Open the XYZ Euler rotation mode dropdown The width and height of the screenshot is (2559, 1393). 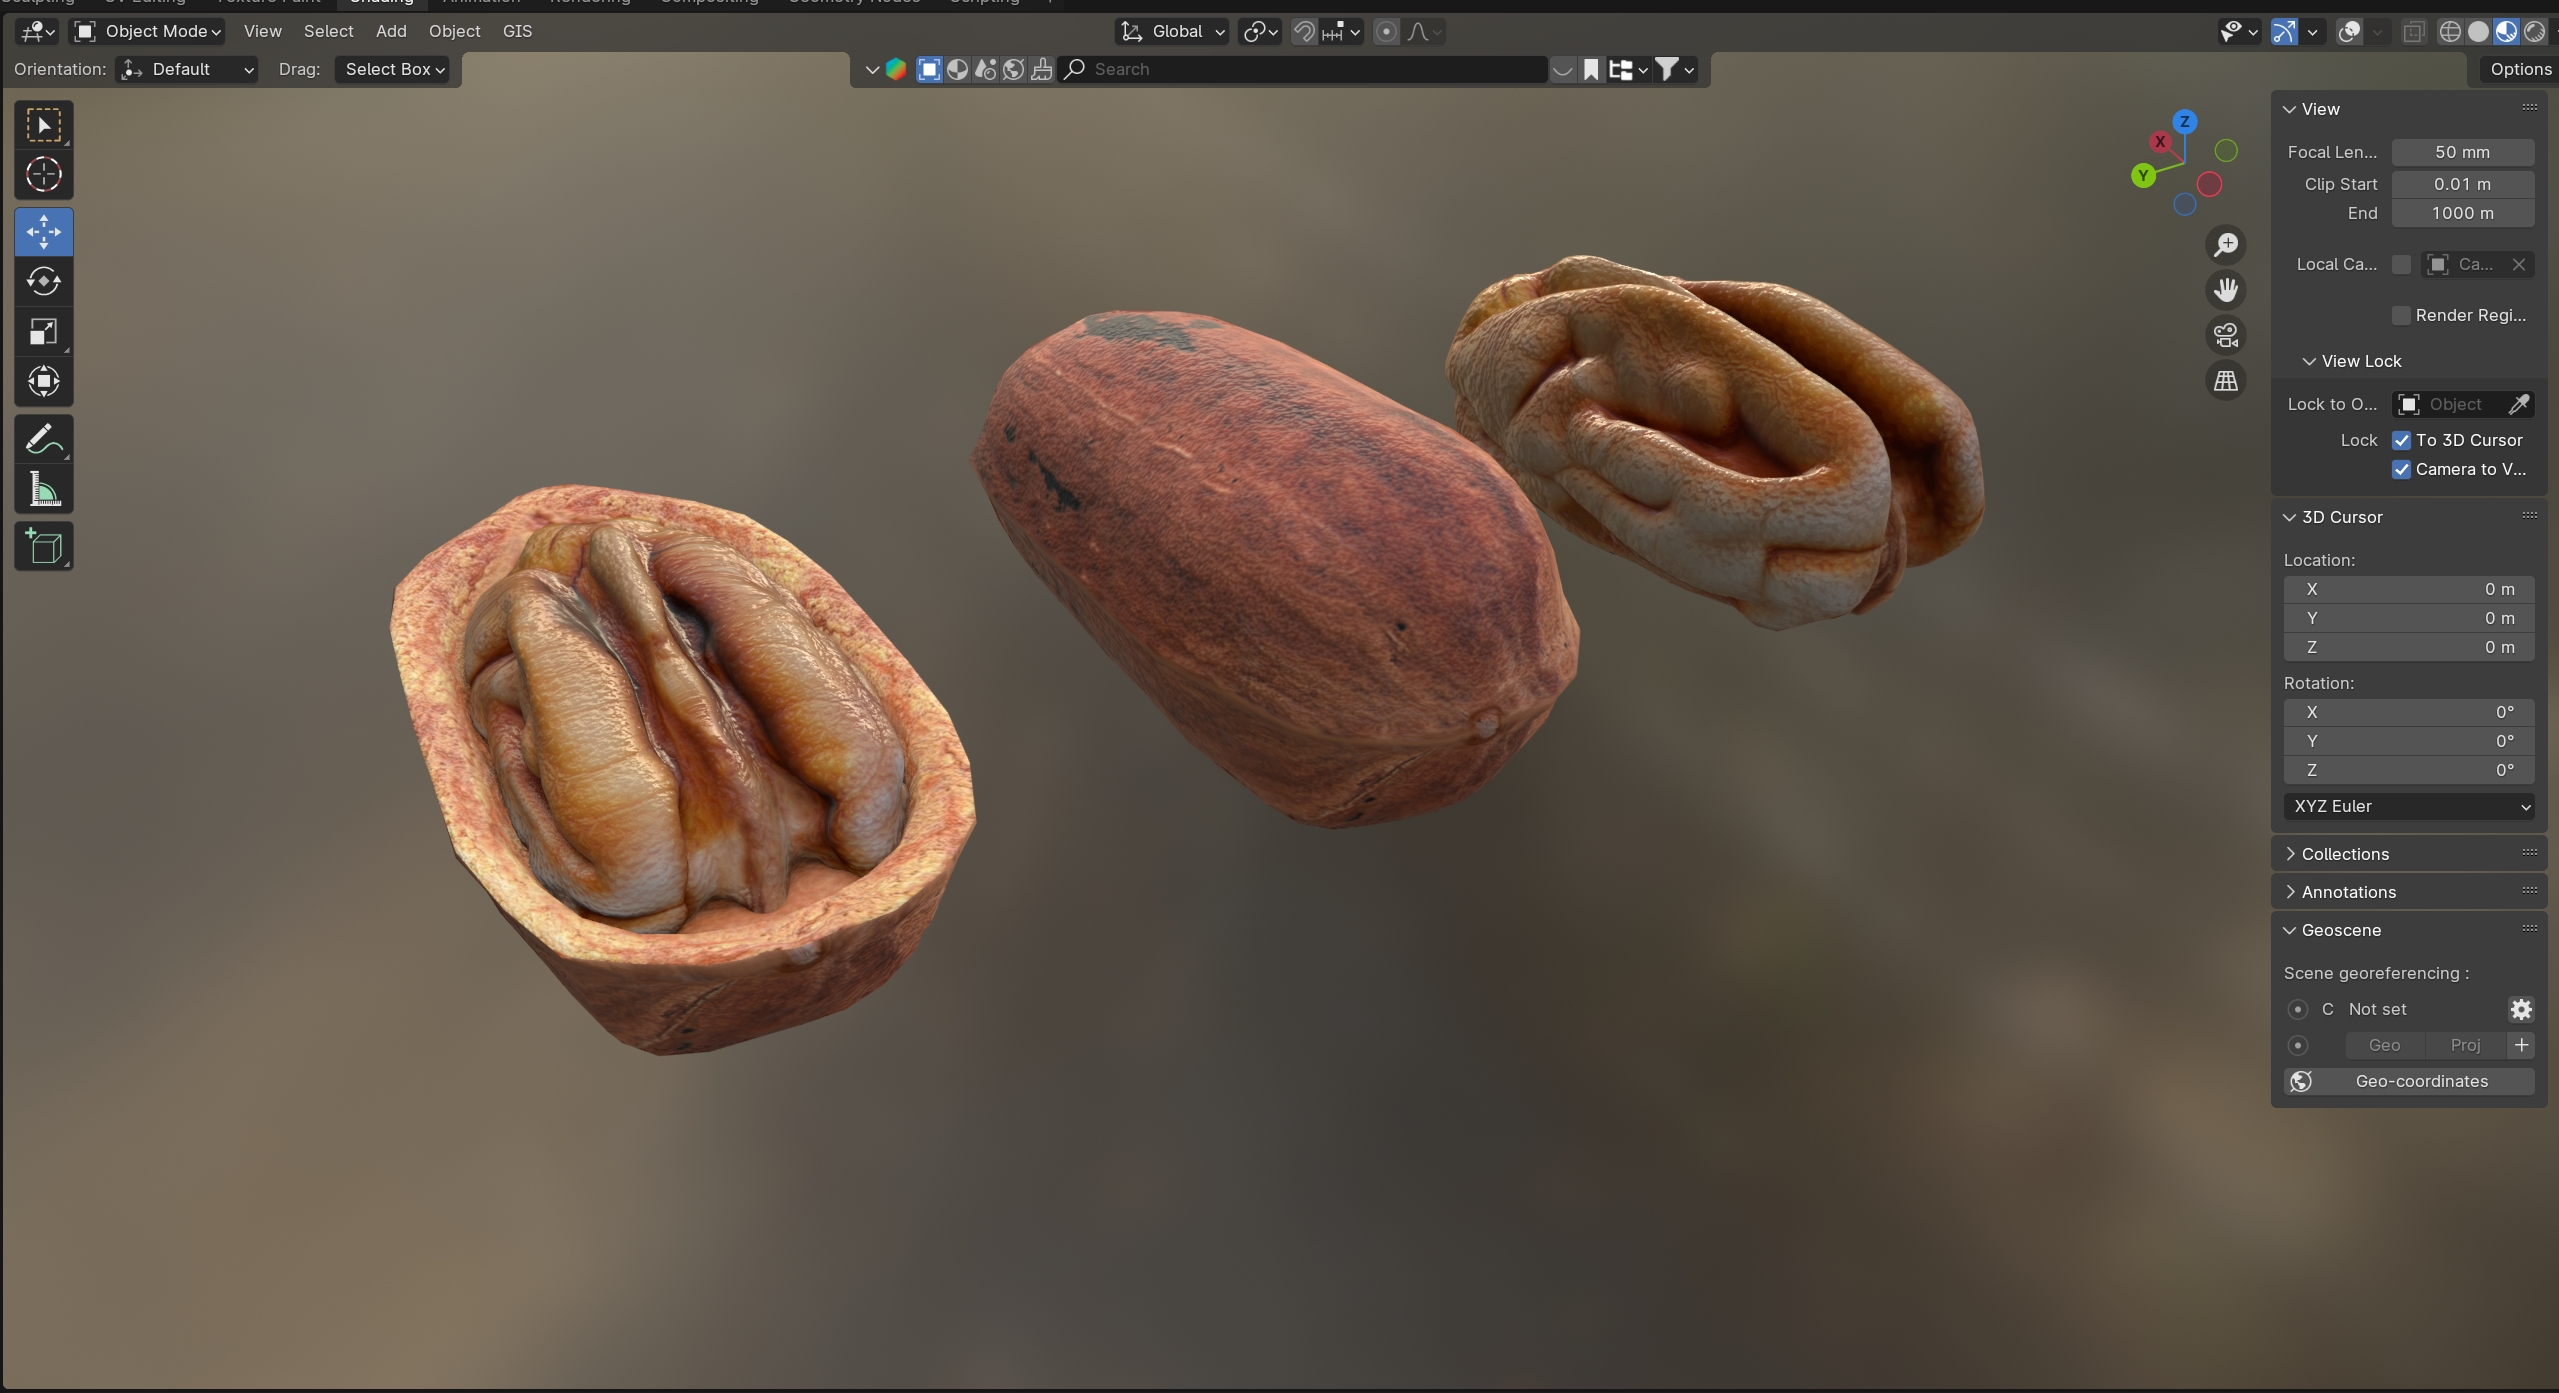[x=2408, y=806]
